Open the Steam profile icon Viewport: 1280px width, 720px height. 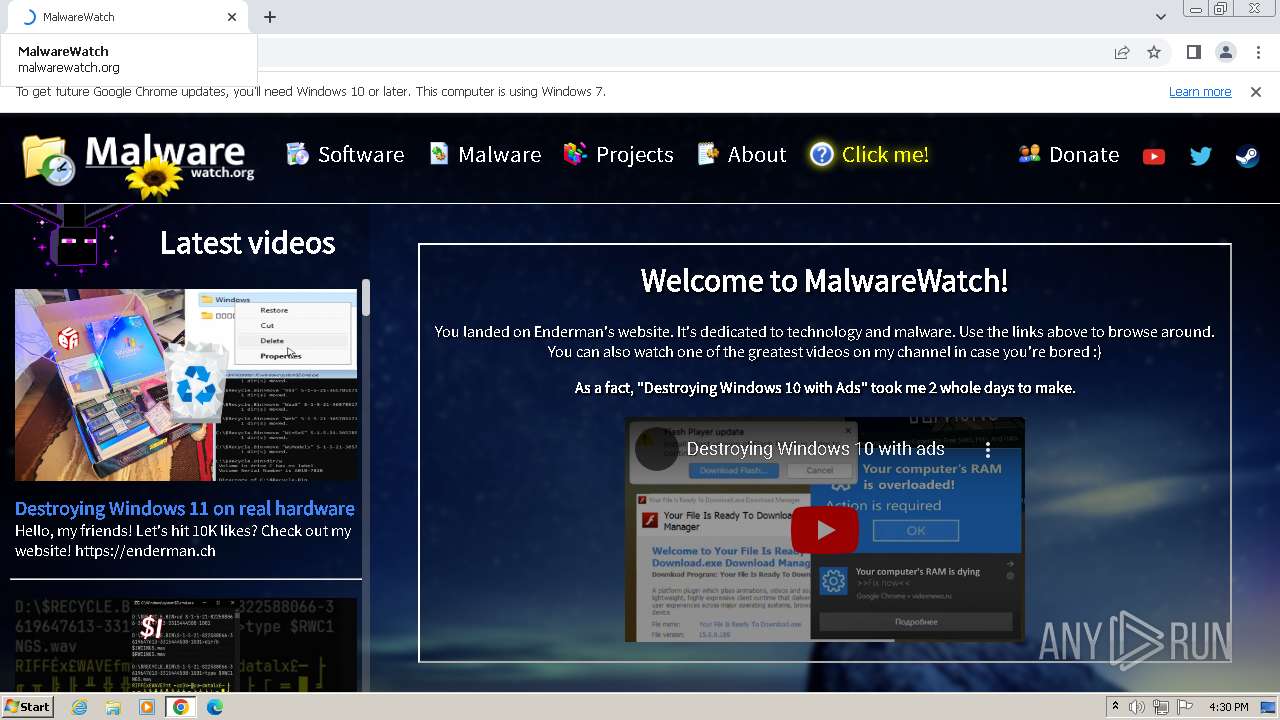click(1247, 156)
